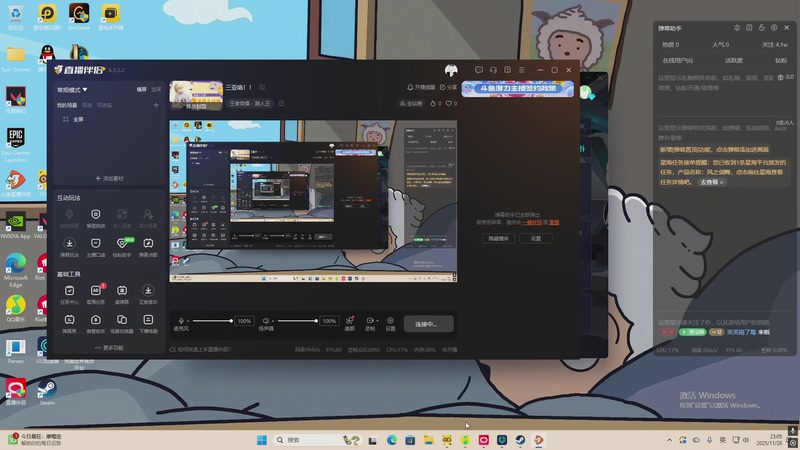800x450 pixels.
Task: Open the shield challenge icon in 互动玩法
Action: click(x=95, y=218)
